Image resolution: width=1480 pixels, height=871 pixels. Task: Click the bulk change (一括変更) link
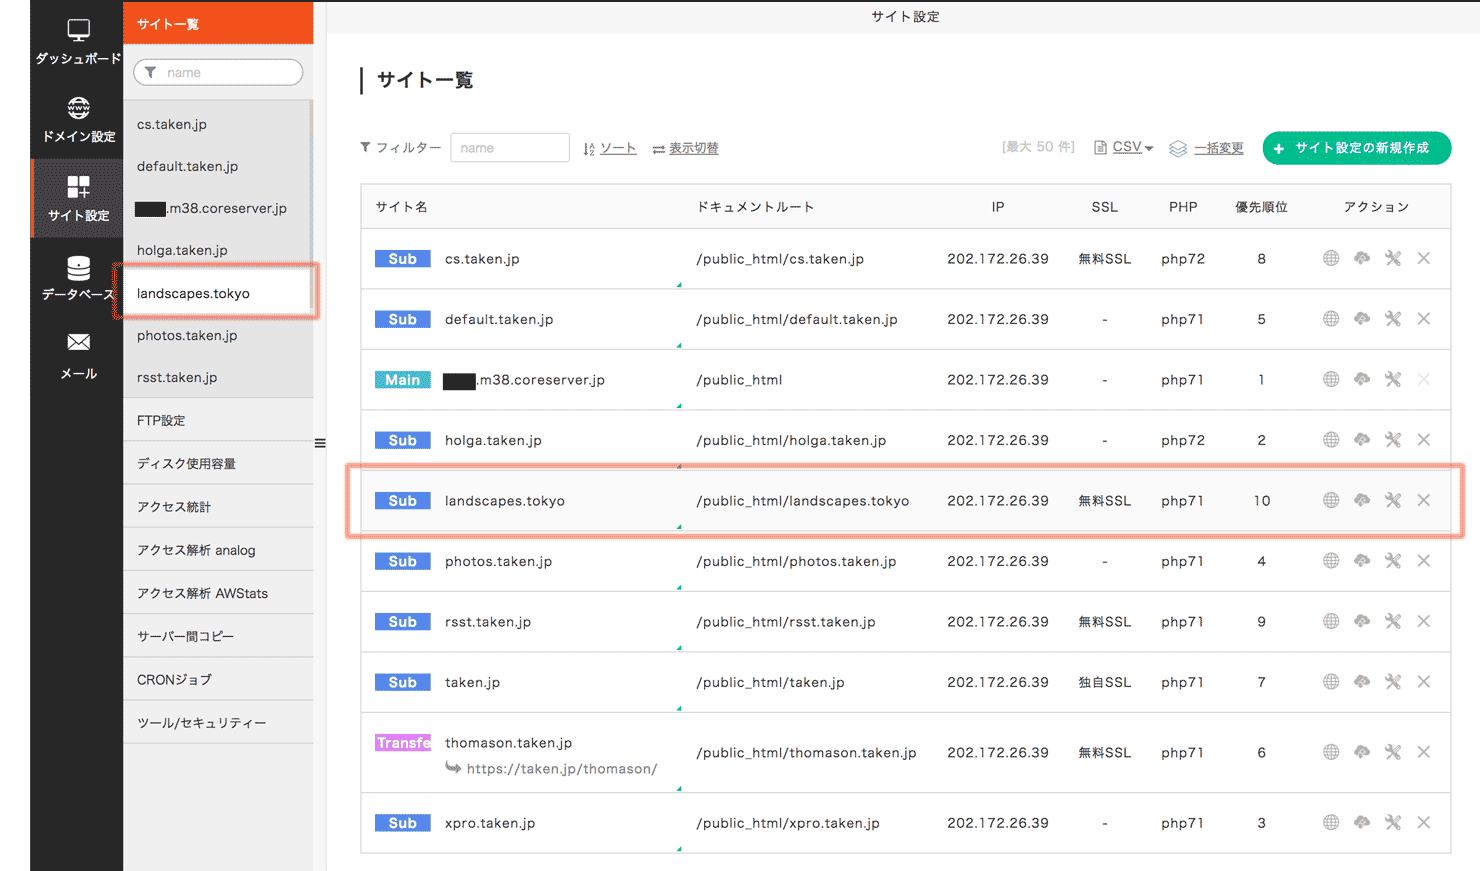click(x=1207, y=148)
